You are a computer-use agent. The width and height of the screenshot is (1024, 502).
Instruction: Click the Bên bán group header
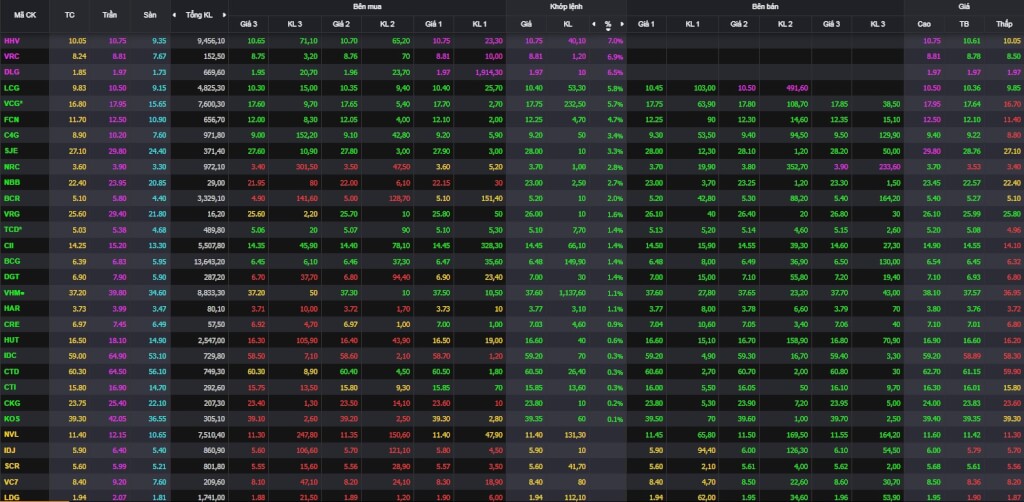tap(765, 6)
